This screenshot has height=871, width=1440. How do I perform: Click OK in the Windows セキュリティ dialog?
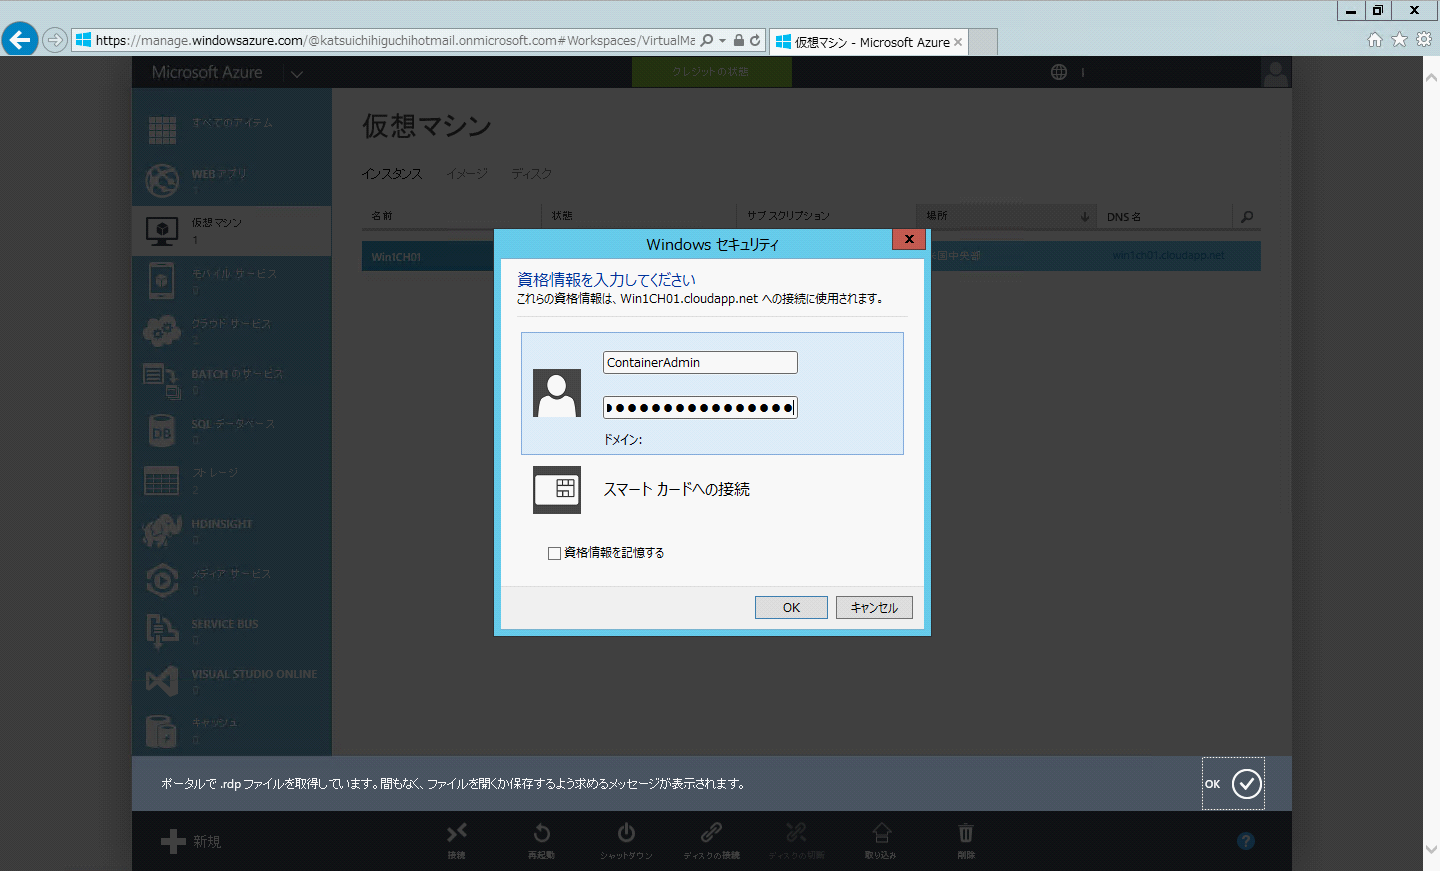pyautogui.click(x=791, y=607)
